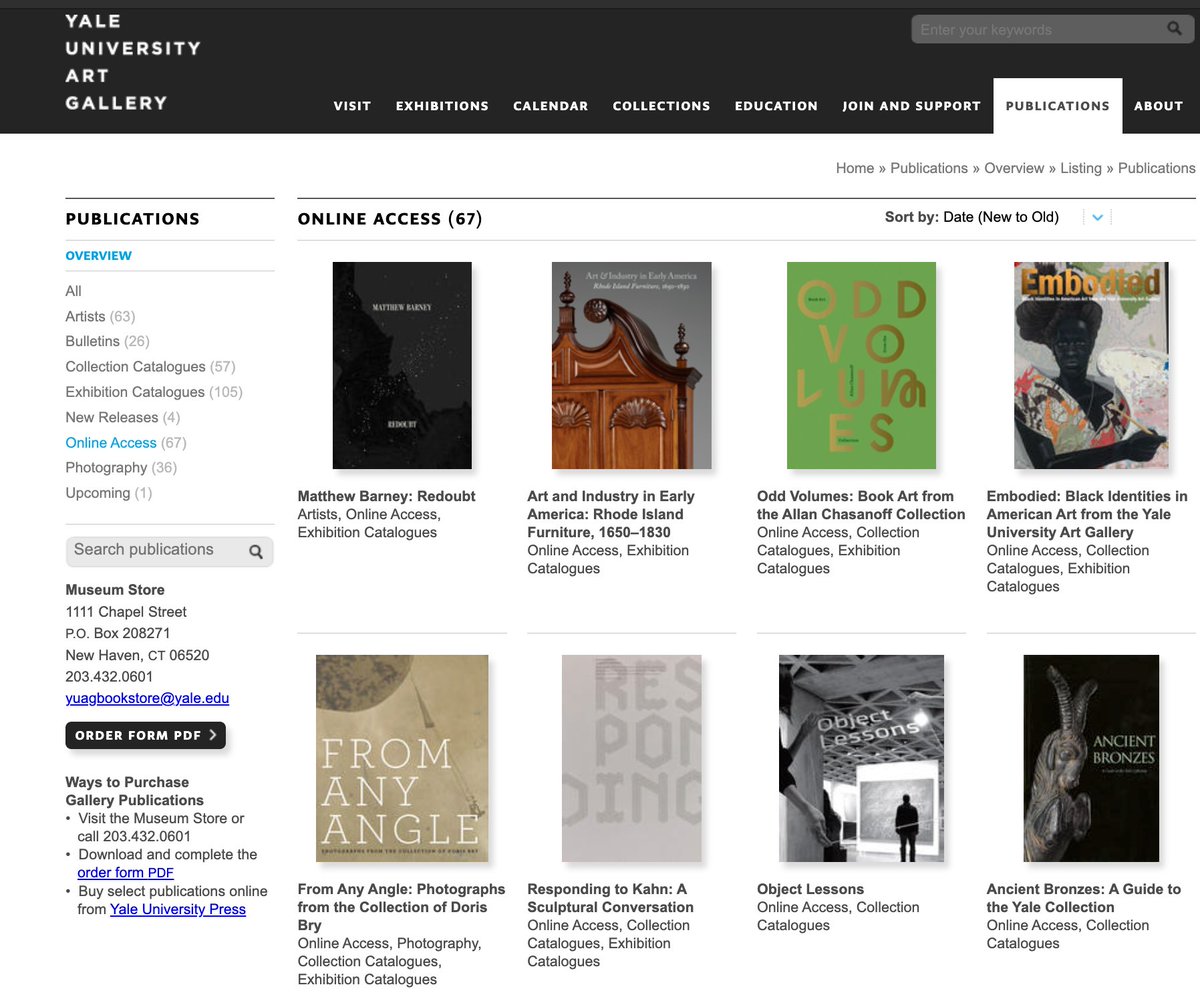The height and width of the screenshot is (1001, 1200).
Task: Click the Listing breadcrumb link
Action: point(1081,168)
